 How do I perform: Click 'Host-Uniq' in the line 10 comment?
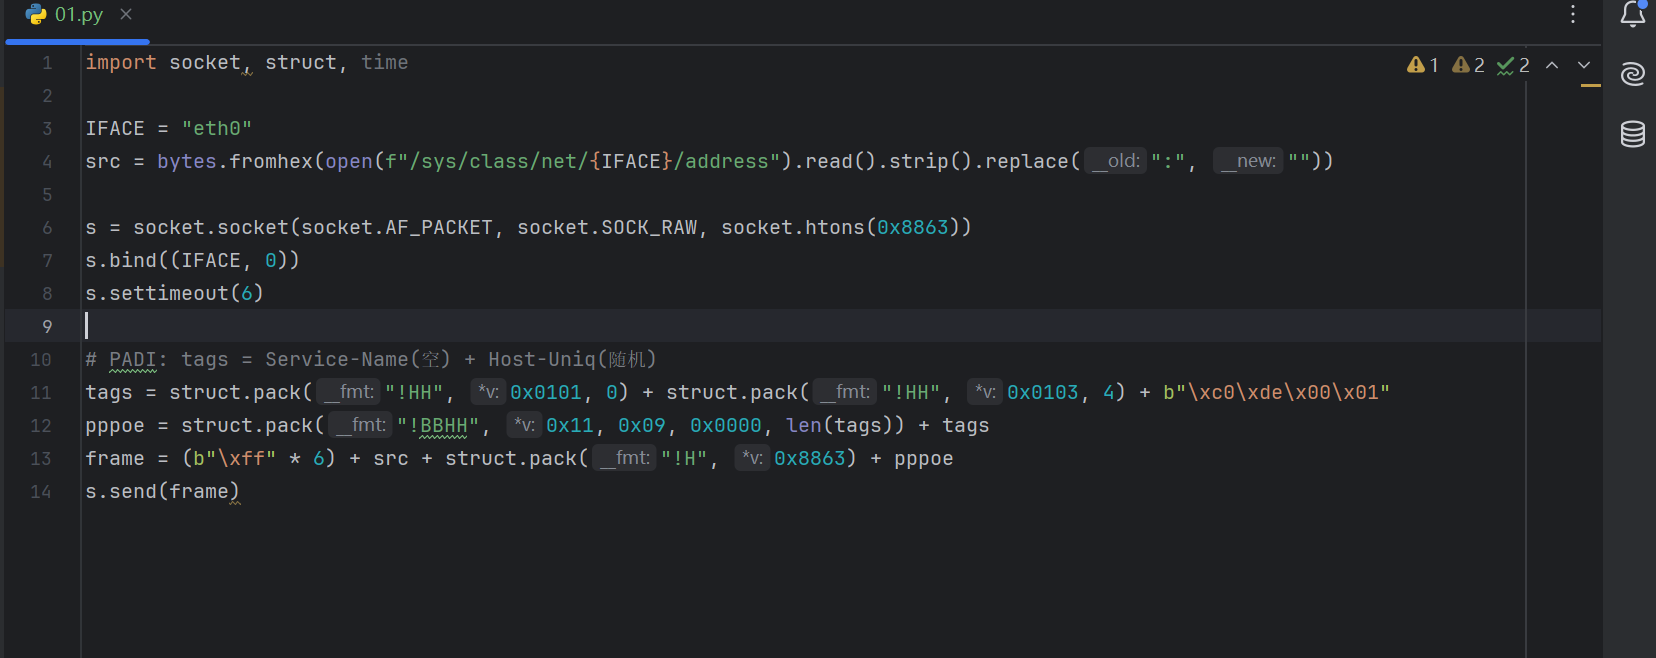(x=542, y=359)
